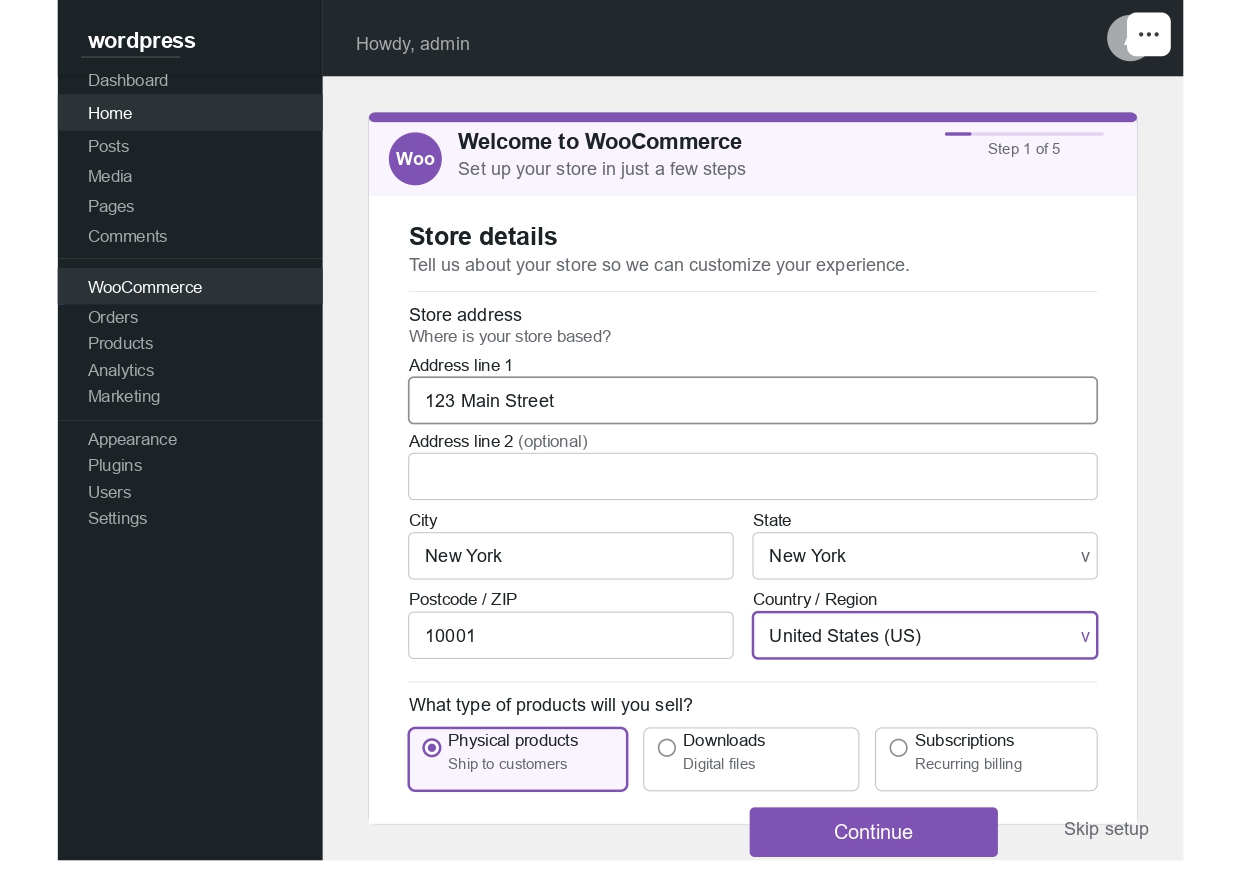Viewport: 1240px width, 875px height.
Task: Click the wordpress site title
Action: tap(142, 41)
